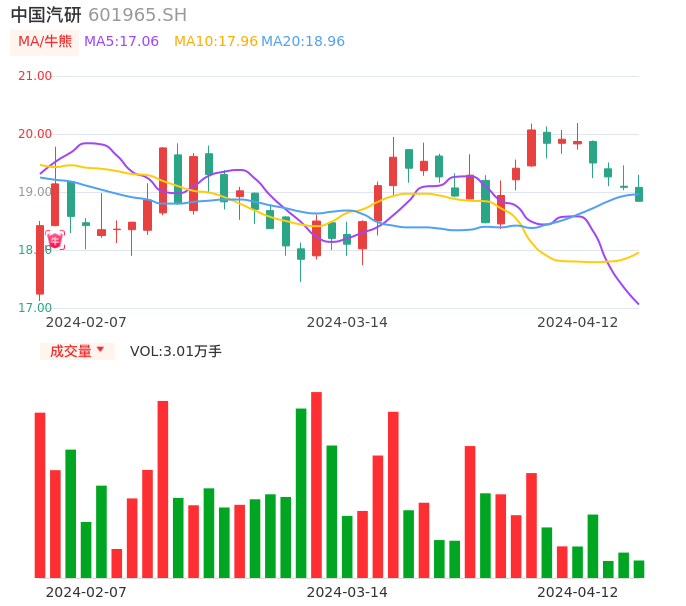Image resolution: width=686 pixels, height=606 pixels.
Task: Toggle the yellow MA10:17.96 legend
Action: [215, 42]
